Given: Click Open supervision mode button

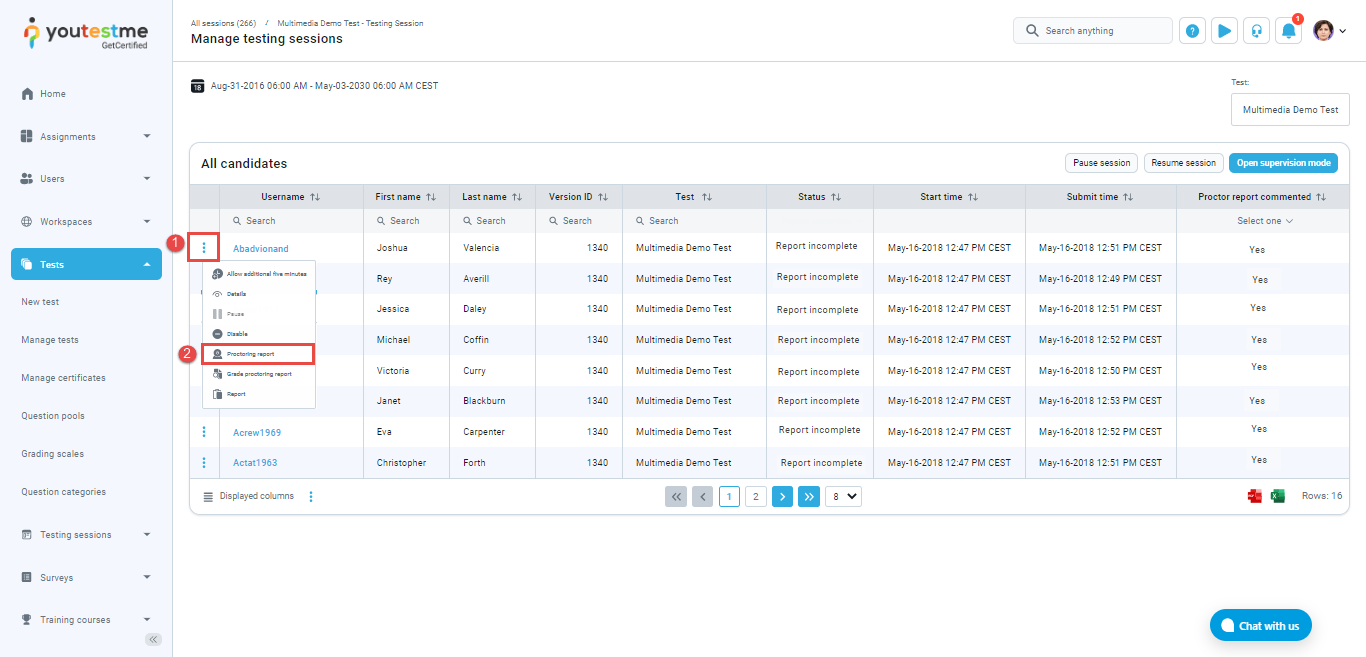Looking at the screenshot, I should pyautogui.click(x=1282, y=163).
